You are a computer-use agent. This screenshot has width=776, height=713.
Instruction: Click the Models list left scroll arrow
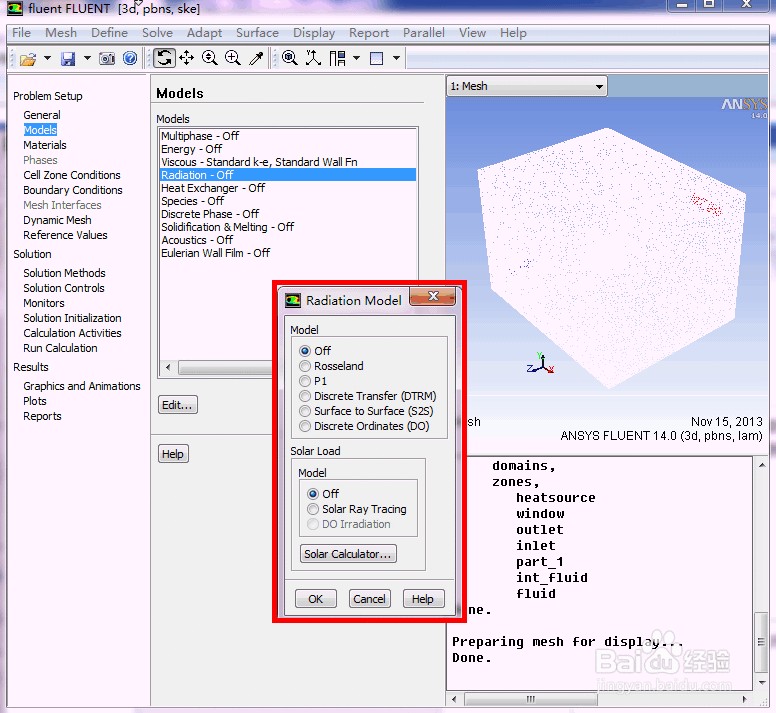coord(168,367)
